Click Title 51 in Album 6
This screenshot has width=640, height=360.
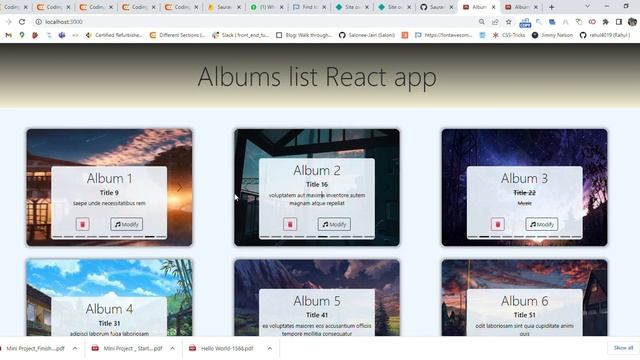tap(524, 315)
